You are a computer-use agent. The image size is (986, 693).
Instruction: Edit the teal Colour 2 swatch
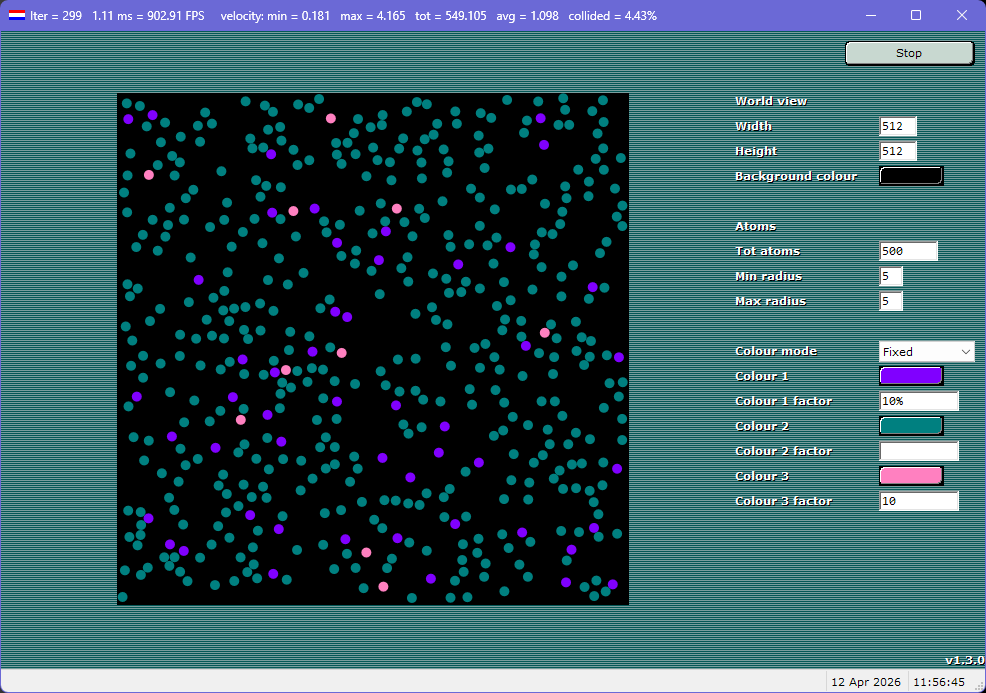[910, 425]
